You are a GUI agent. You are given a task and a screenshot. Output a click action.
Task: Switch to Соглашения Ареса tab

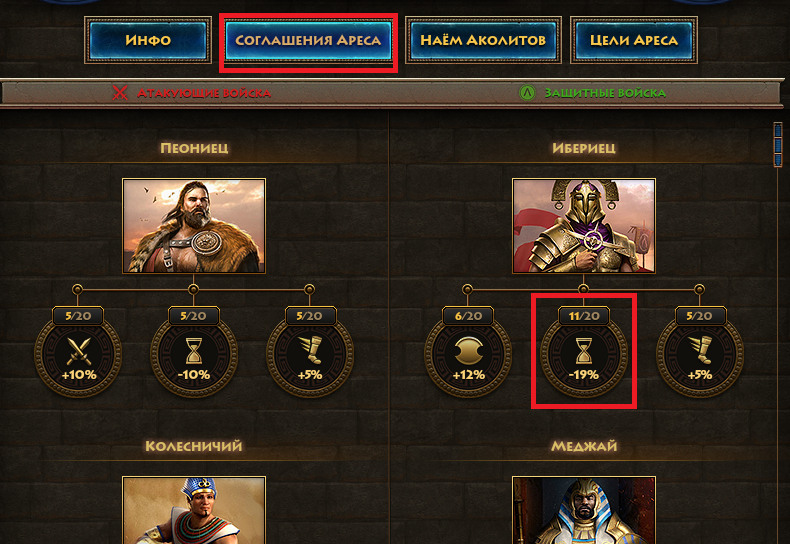tap(308, 40)
